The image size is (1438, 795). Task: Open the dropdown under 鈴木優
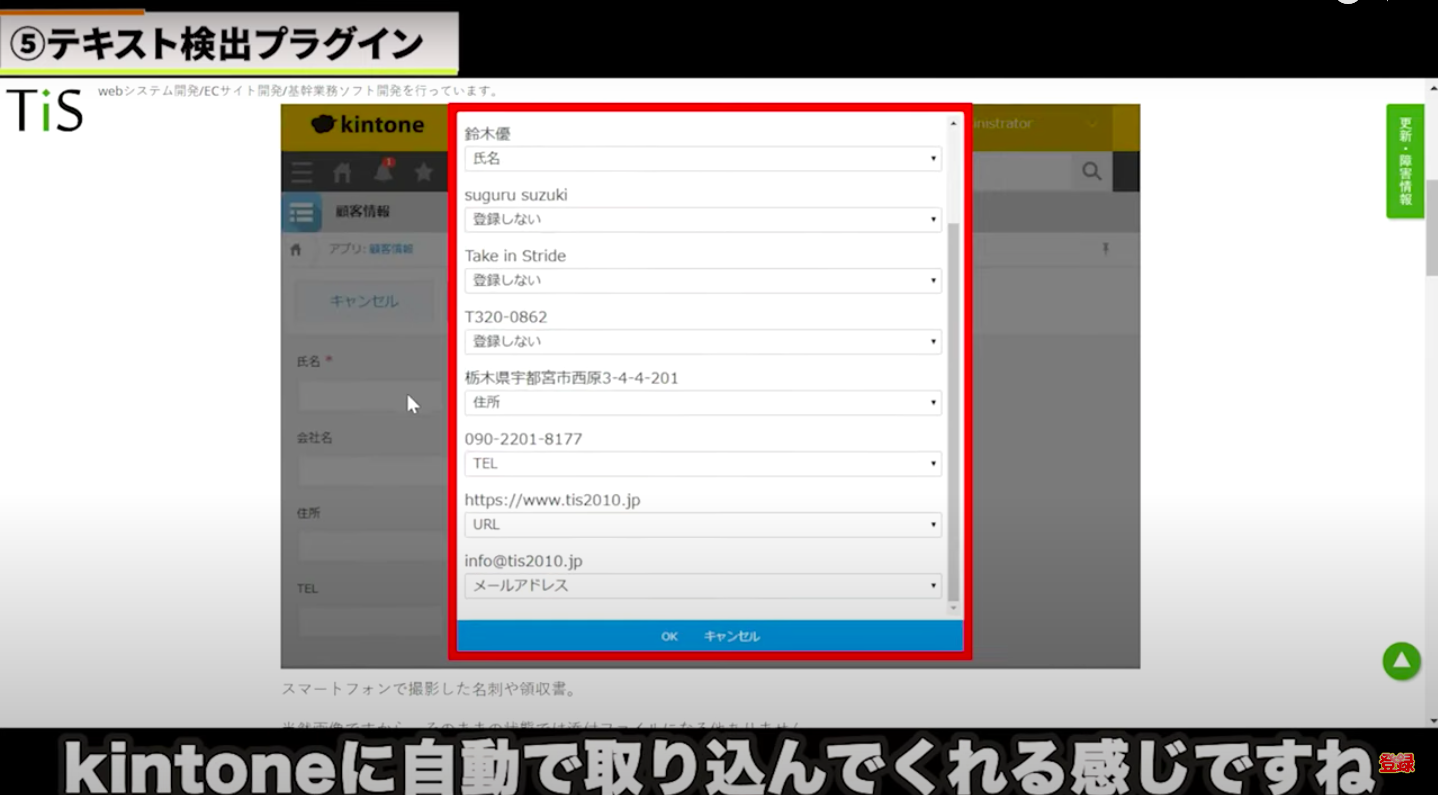(x=702, y=158)
